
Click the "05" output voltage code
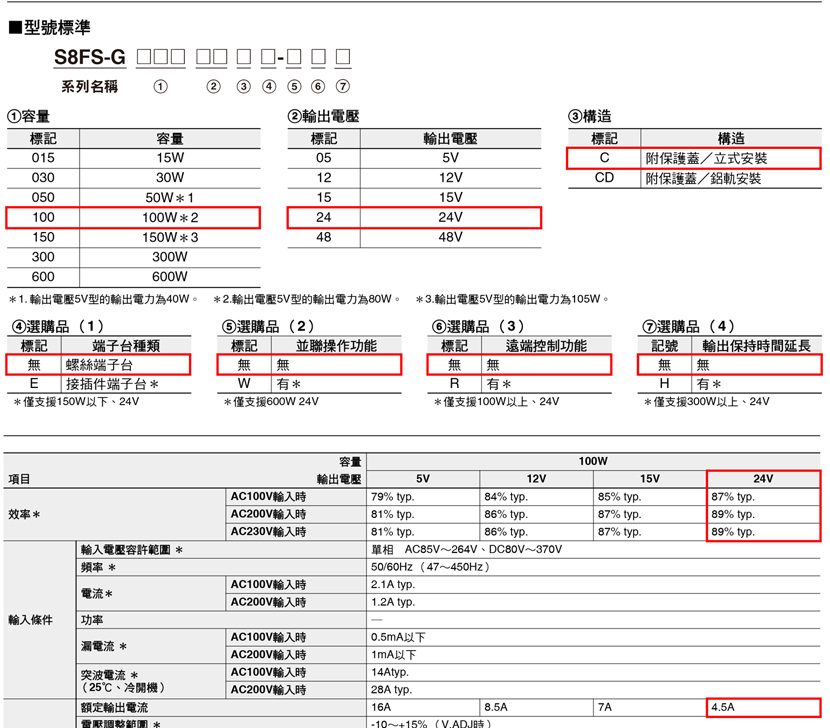click(x=323, y=158)
